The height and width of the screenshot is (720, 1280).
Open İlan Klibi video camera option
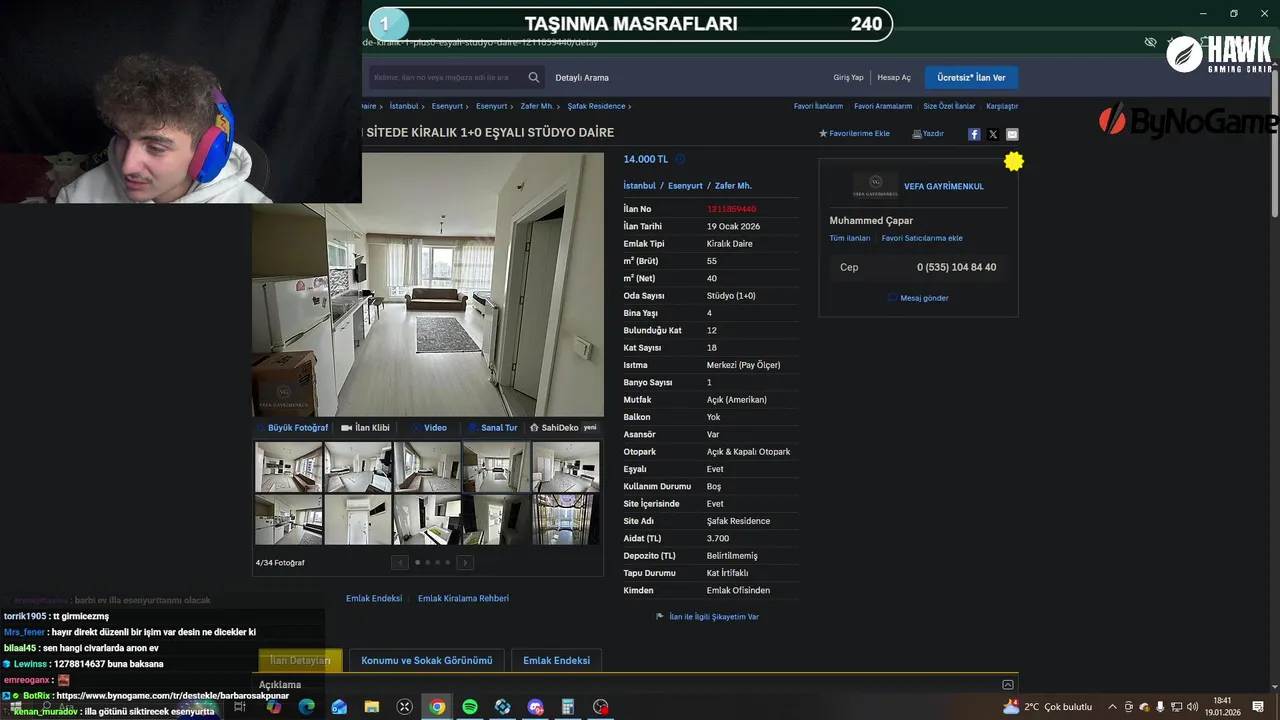tap(365, 428)
